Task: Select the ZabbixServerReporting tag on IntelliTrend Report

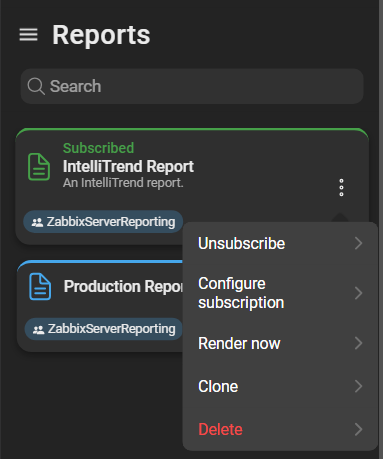Action: [103, 222]
